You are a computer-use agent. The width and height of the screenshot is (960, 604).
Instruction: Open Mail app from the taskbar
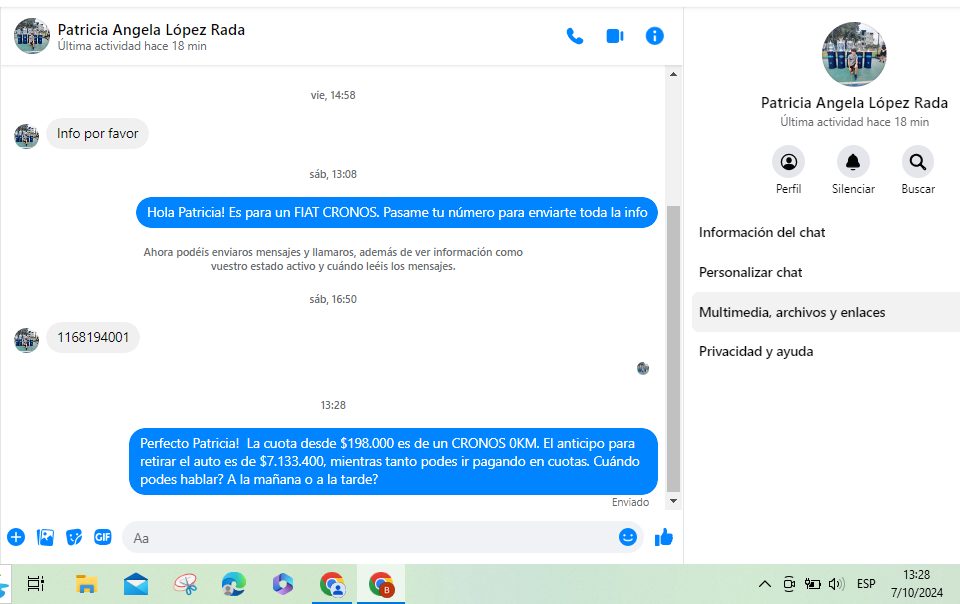pyautogui.click(x=136, y=584)
